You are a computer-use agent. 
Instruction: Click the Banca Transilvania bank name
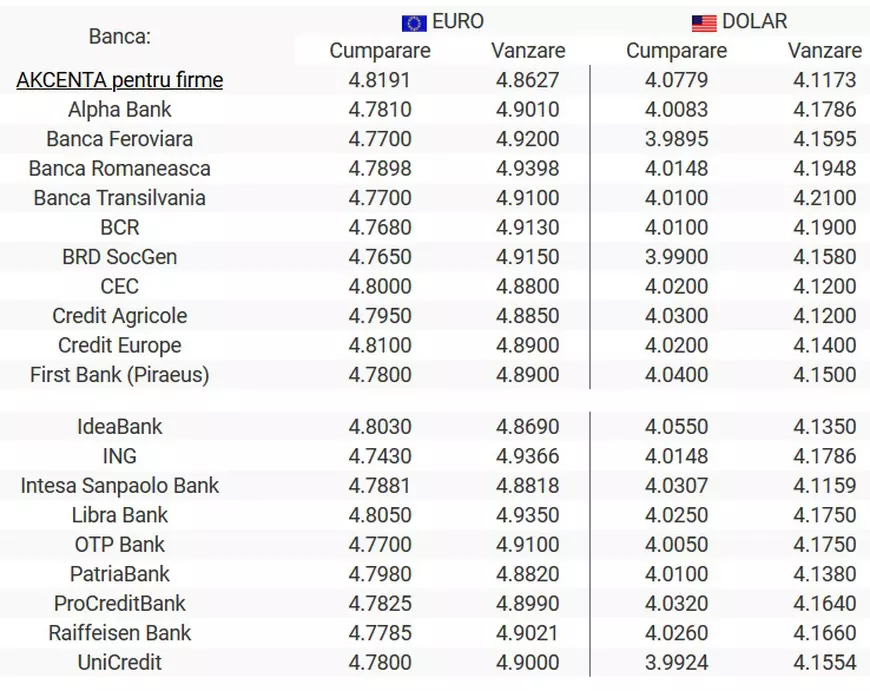(x=120, y=198)
